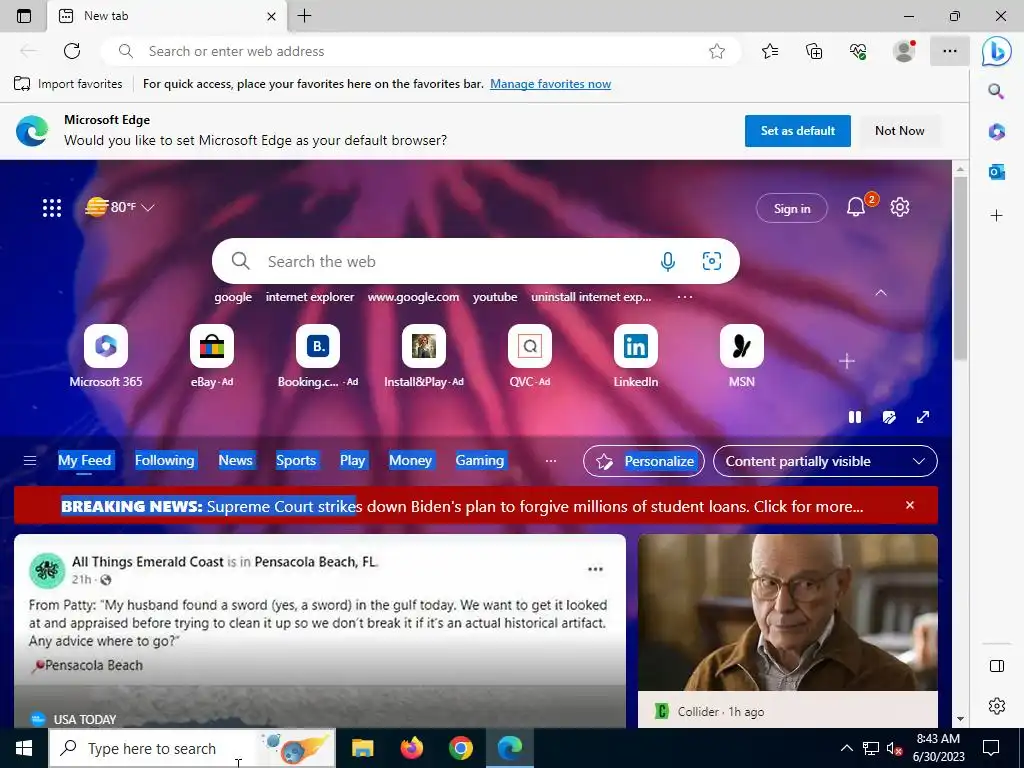1024x768 pixels.
Task: Open Microsoft 365 in the sidebar
Action: pyautogui.click(x=996, y=131)
